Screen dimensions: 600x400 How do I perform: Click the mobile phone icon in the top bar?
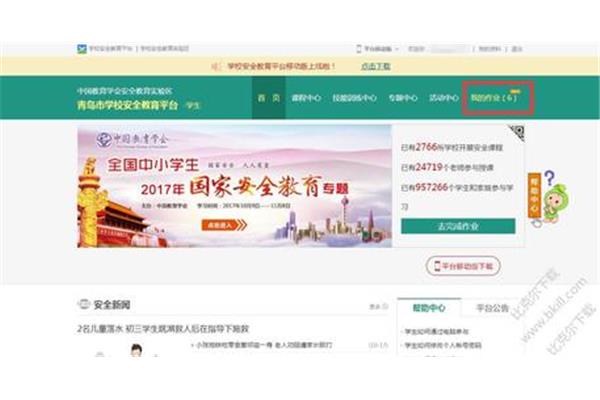pos(359,49)
